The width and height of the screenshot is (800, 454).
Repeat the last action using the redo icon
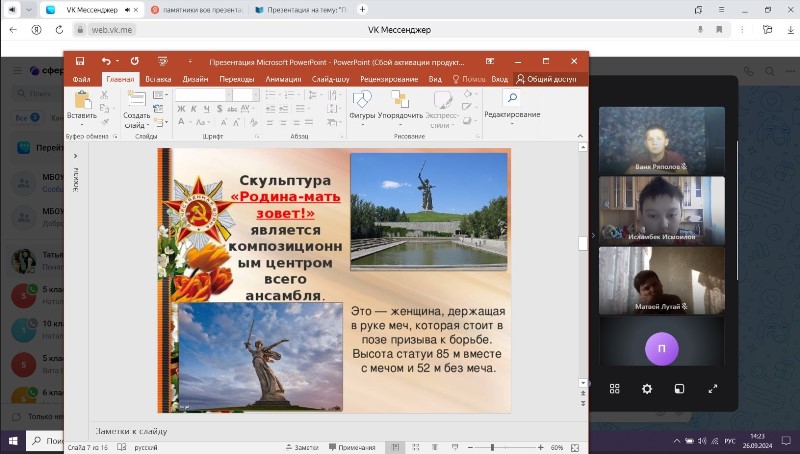(x=135, y=61)
